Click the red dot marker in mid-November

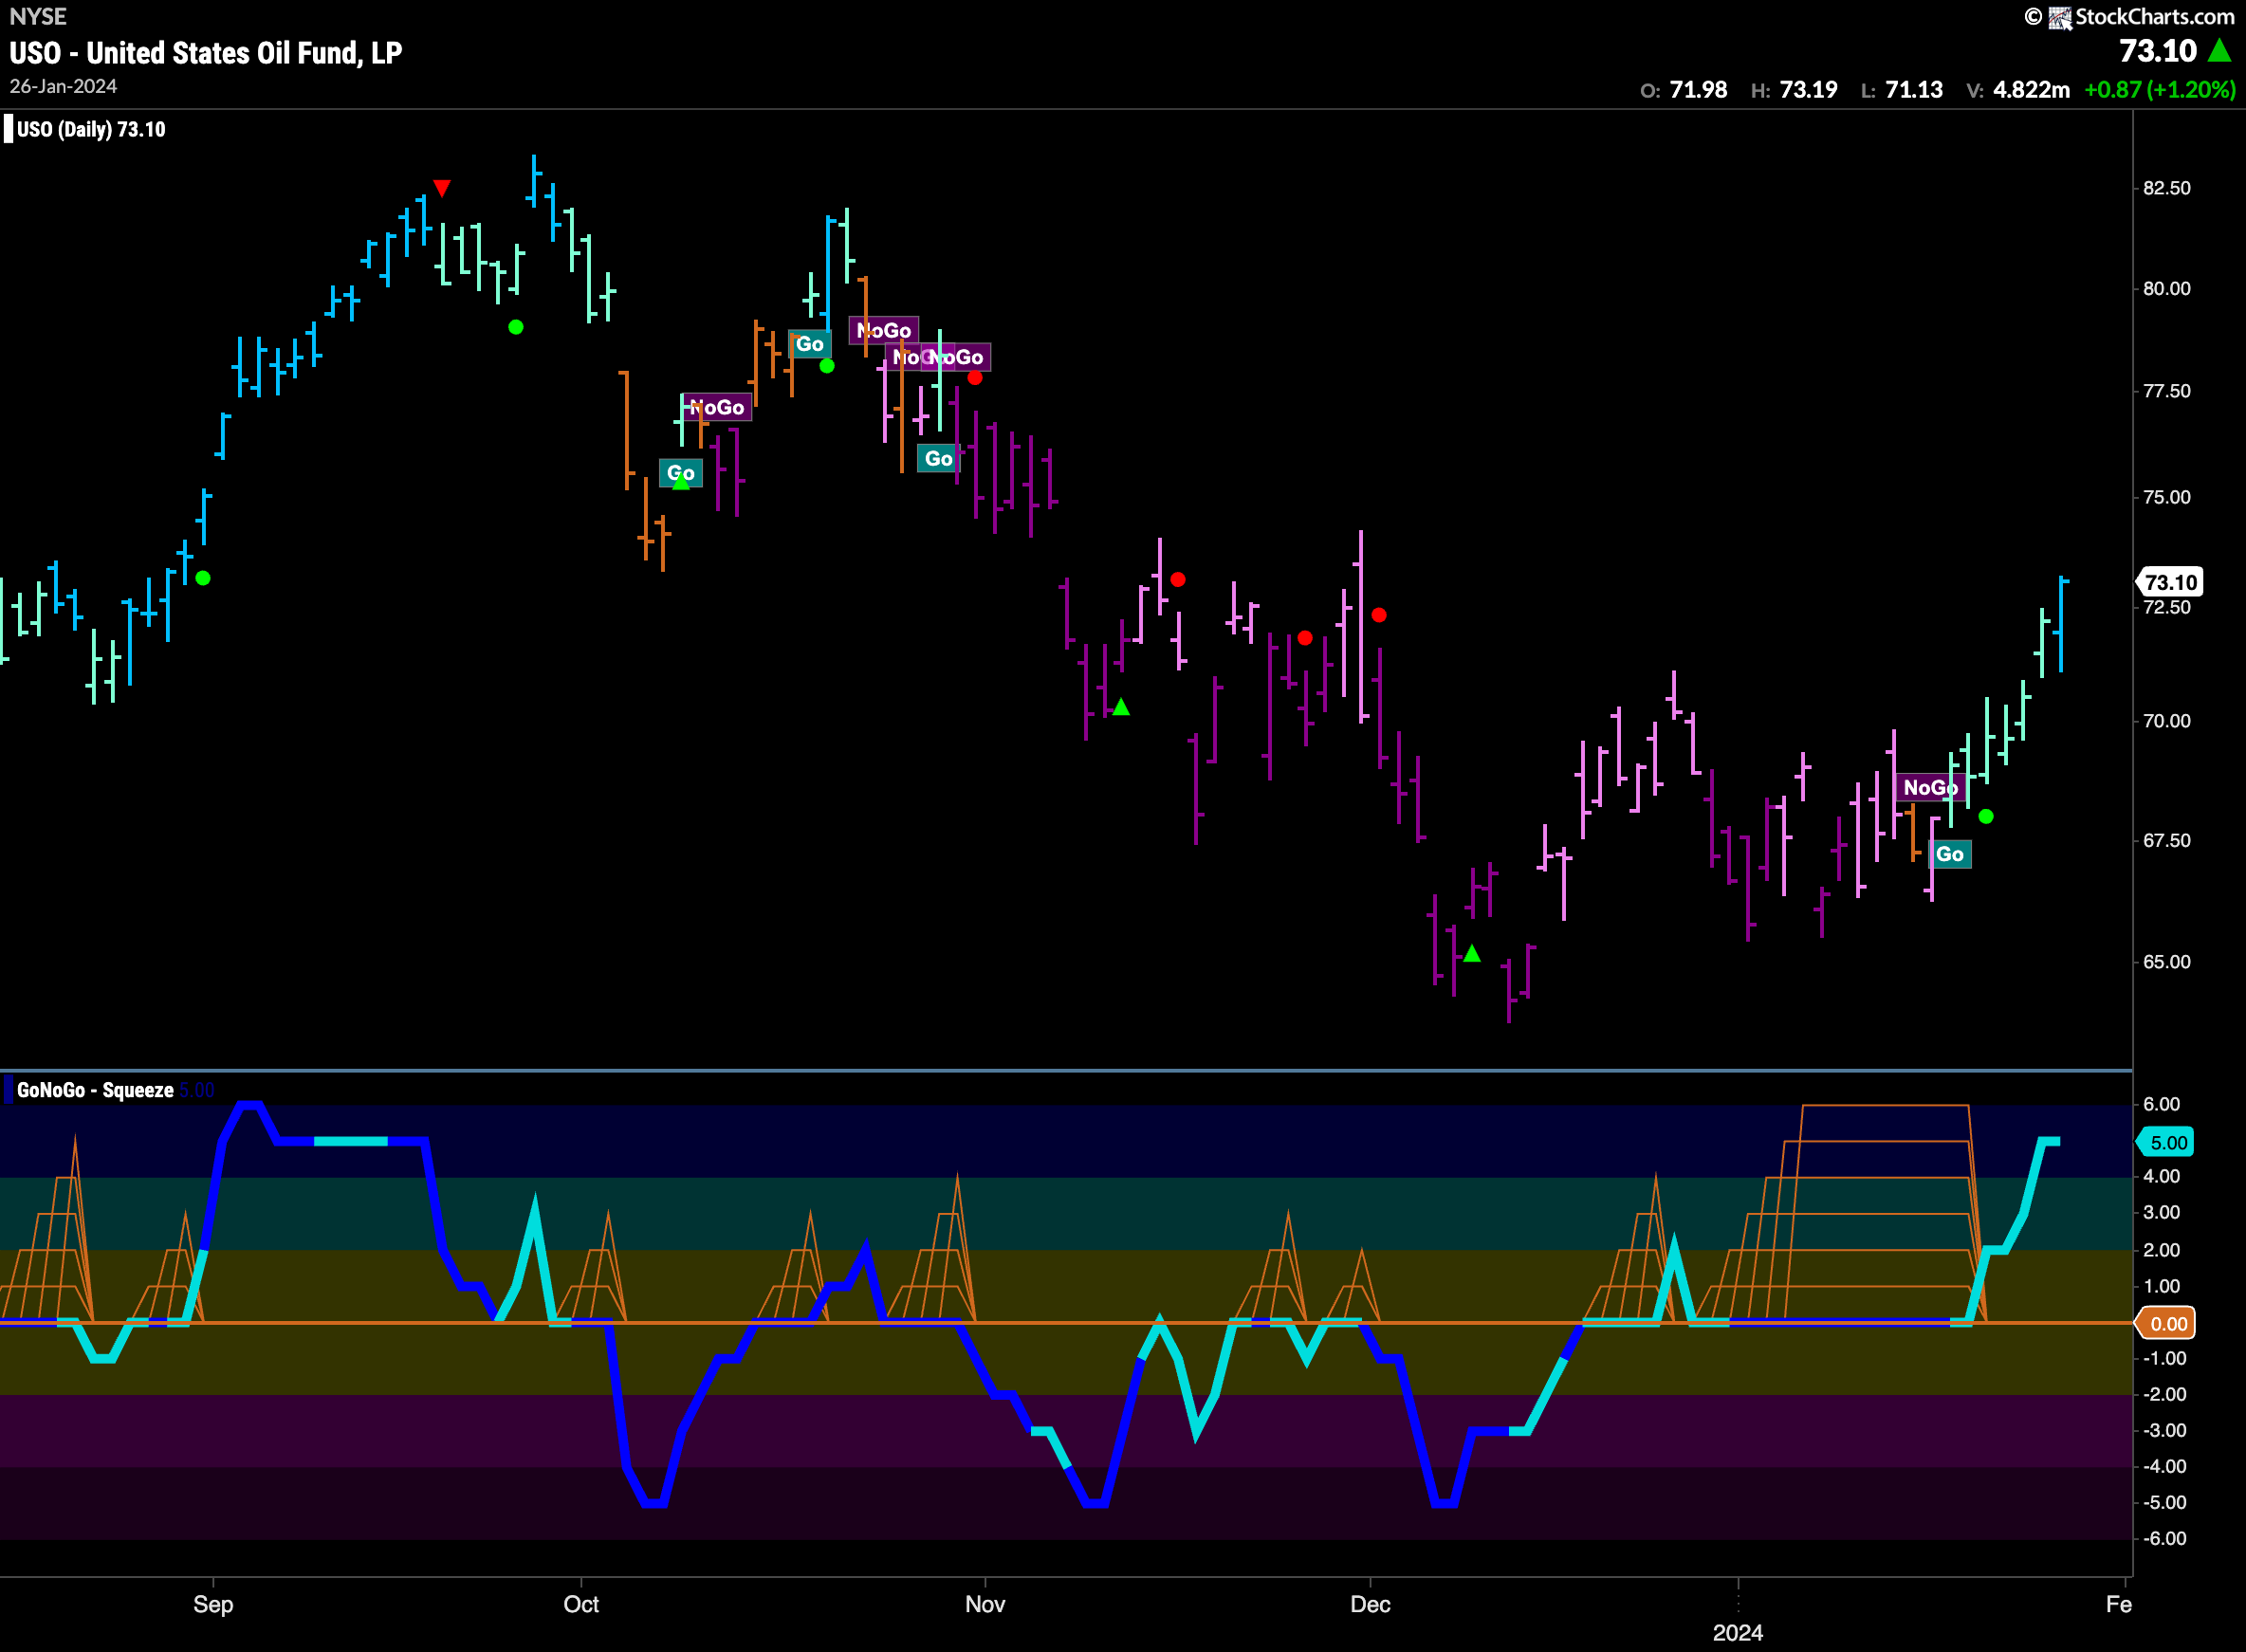click(1178, 580)
